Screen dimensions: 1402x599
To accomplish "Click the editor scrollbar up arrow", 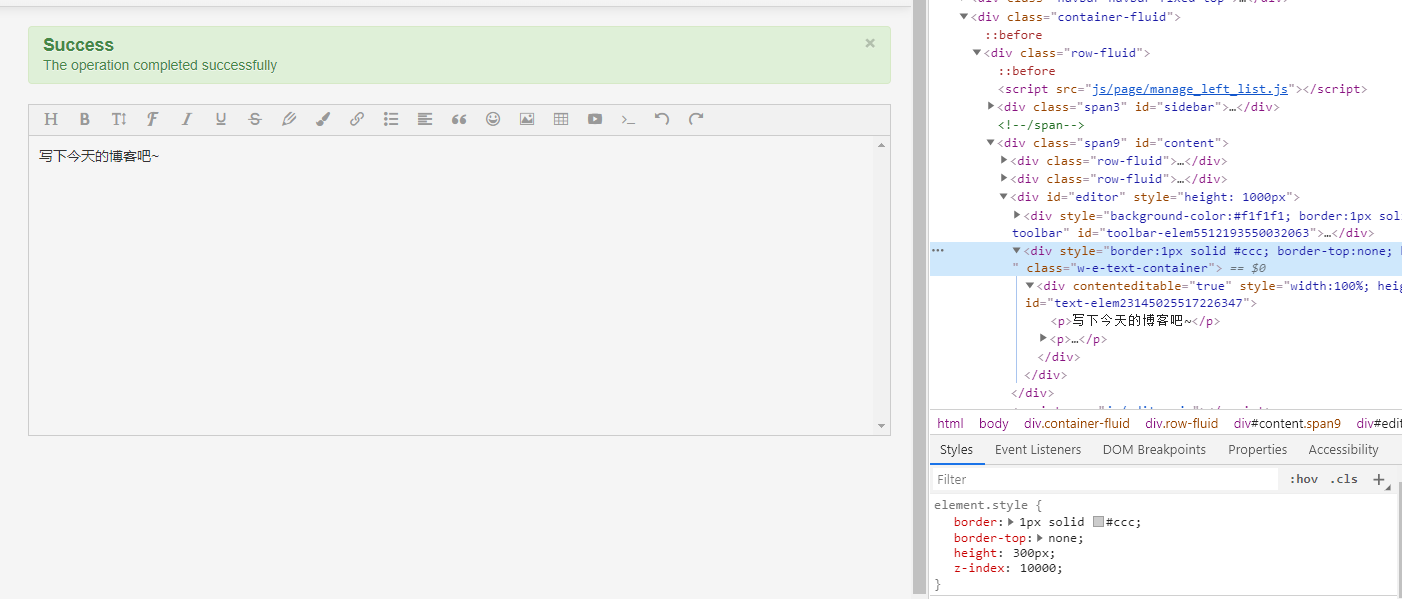I will coord(881,145).
